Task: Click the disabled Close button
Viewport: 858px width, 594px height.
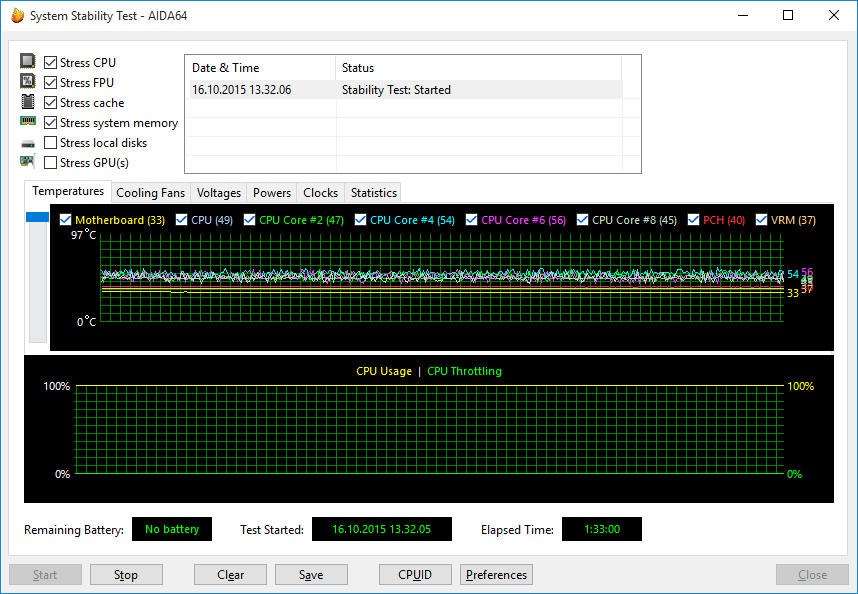Action: tap(812, 575)
